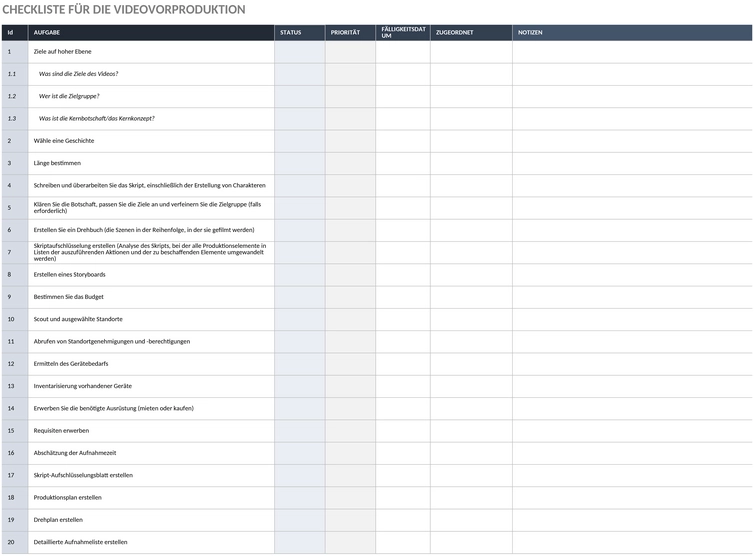Image resolution: width=754 pixels, height=556 pixels.
Task: Select 'Requisiten erwerben' task
Action: click(x=61, y=430)
